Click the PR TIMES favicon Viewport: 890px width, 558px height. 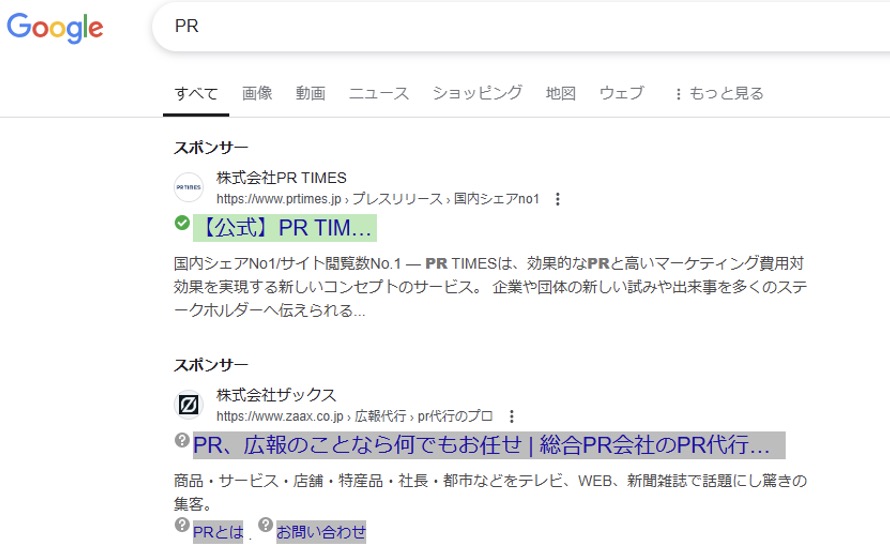pos(188,187)
